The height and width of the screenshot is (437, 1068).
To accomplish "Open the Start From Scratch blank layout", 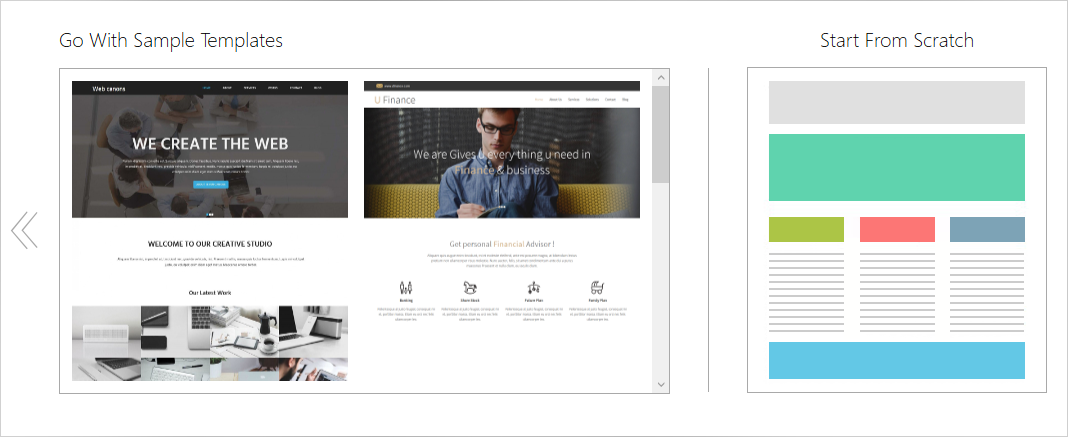I will coord(896,230).
